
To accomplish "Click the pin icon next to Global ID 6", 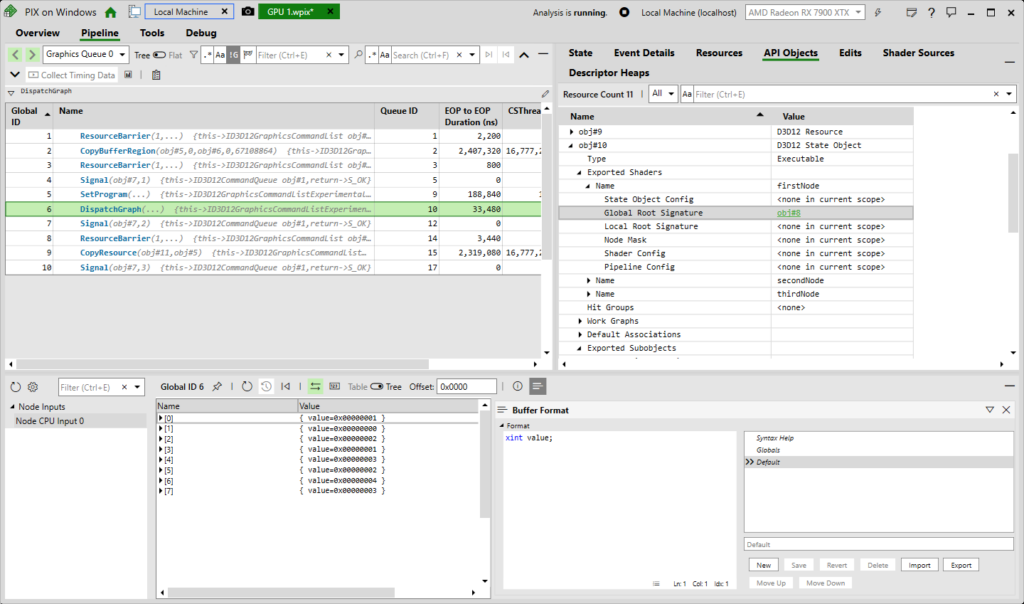I will [215, 386].
